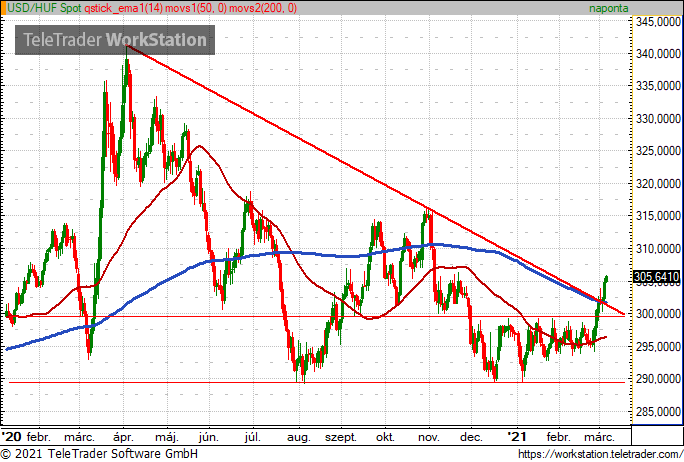
Task: Click the USD/HUF Spot chart title
Action: [x=44, y=8]
